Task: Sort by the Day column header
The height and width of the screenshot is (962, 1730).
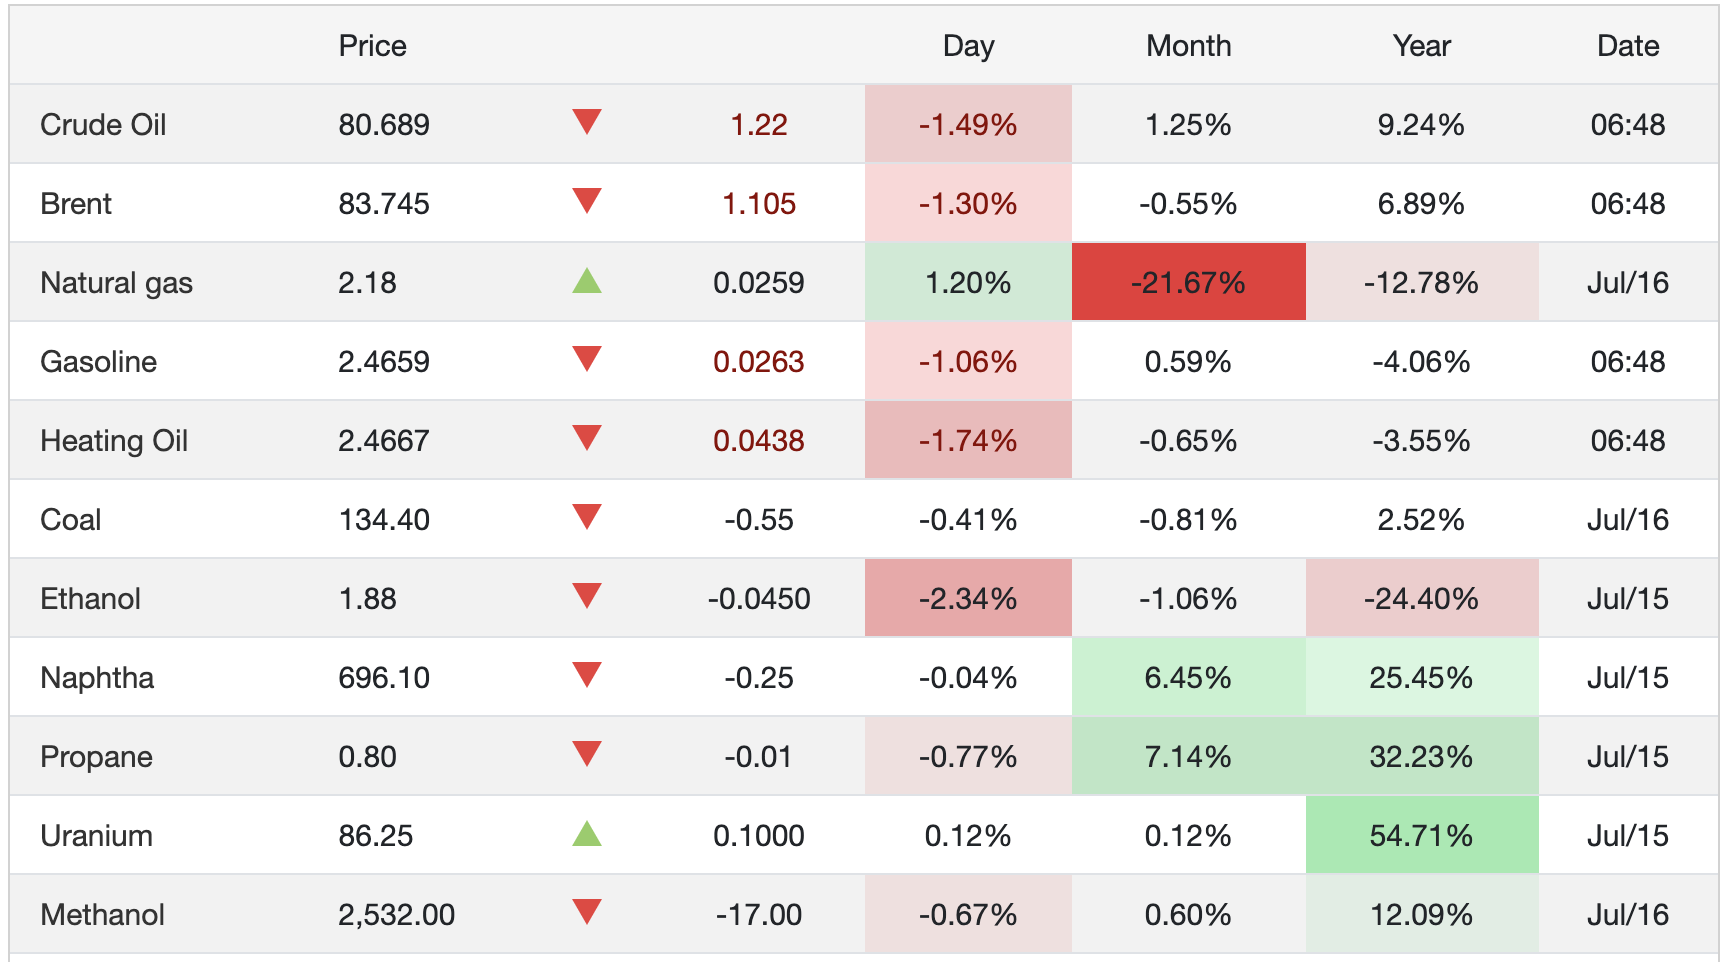Action: click(968, 46)
